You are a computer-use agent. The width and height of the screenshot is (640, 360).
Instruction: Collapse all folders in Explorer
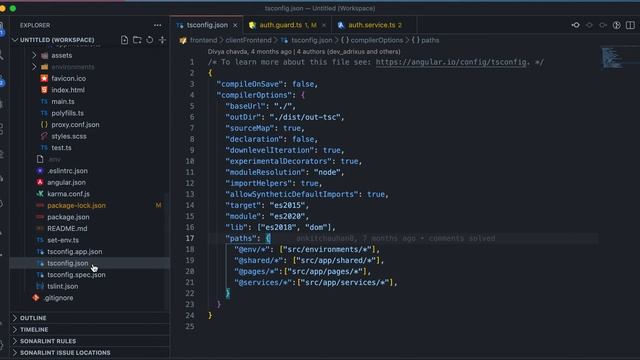coord(162,40)
